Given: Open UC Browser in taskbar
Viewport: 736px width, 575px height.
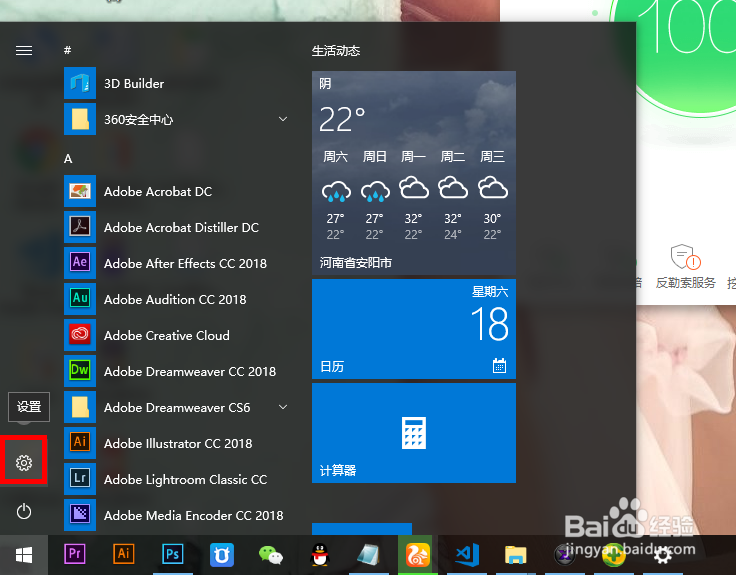Looking at the screenshot, I should [418, 555].
